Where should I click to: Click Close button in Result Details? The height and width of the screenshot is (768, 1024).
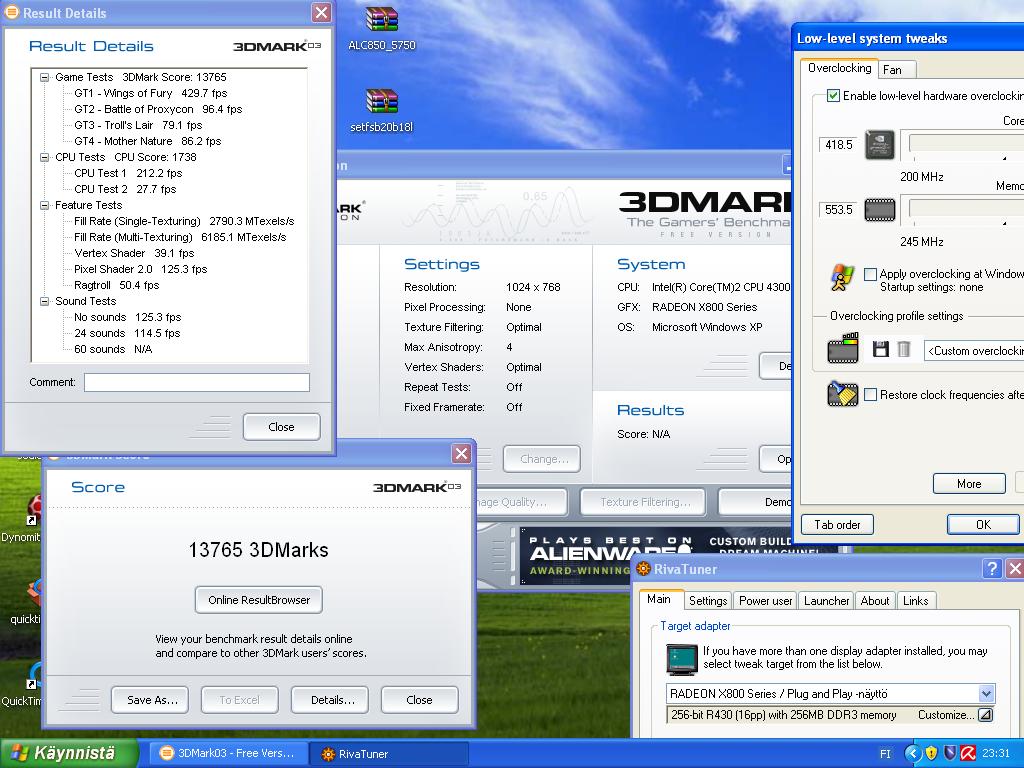tap(281, 427)
